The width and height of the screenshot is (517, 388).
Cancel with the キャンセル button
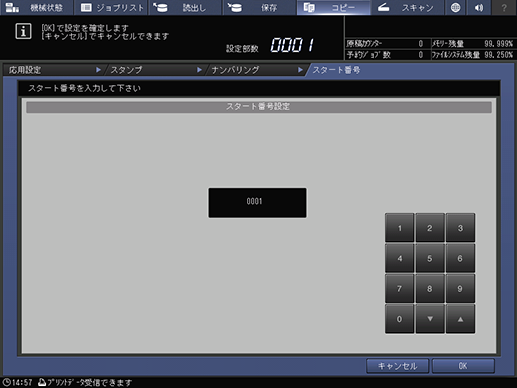pyautogui.click(x=397, y=366)
